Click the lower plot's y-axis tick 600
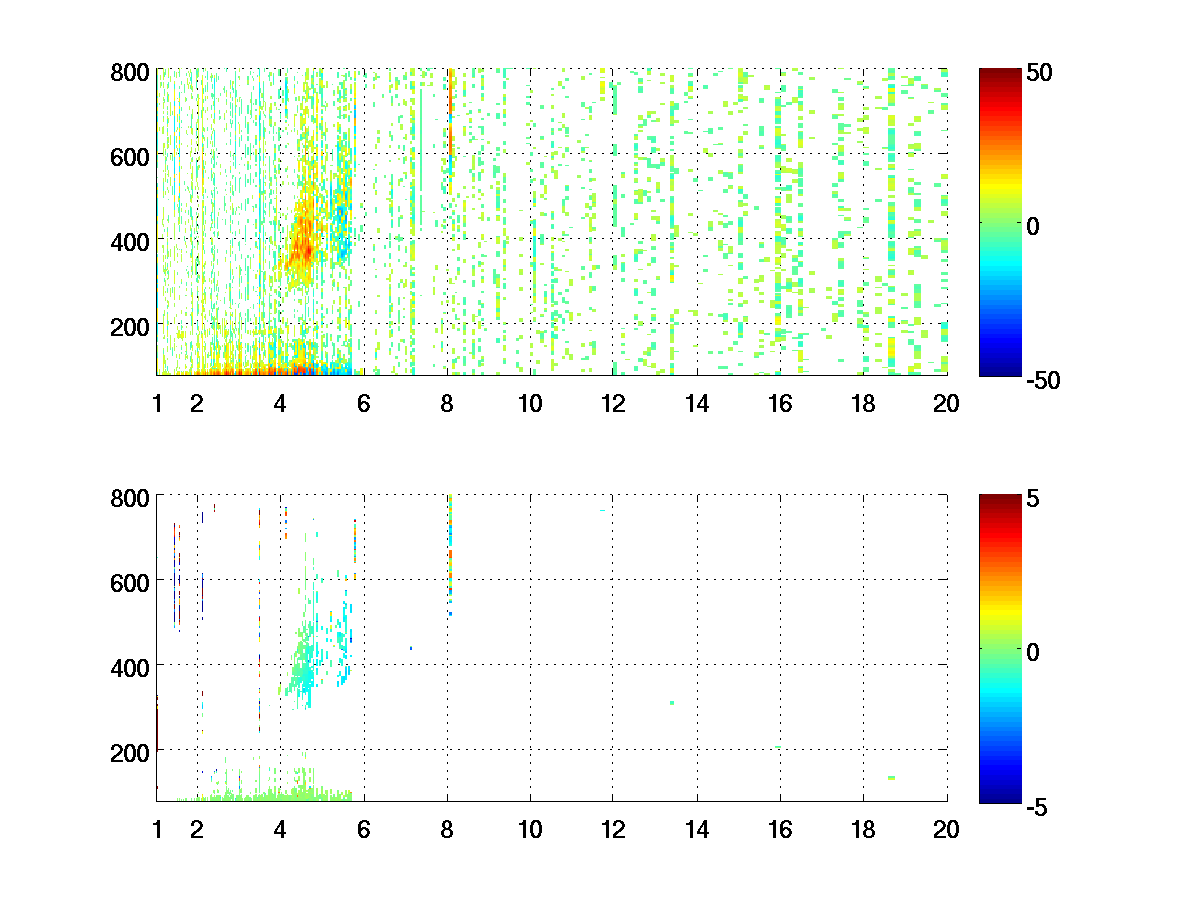 [130, 581]
